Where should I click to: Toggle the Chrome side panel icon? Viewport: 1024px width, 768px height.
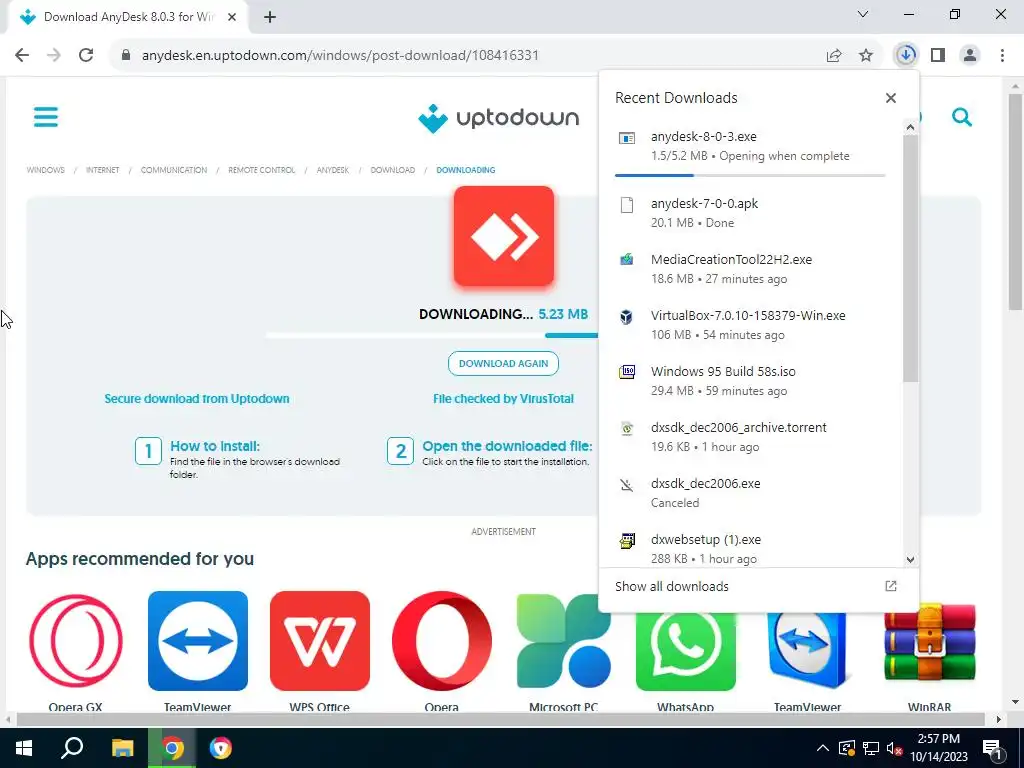pos(938,55)
